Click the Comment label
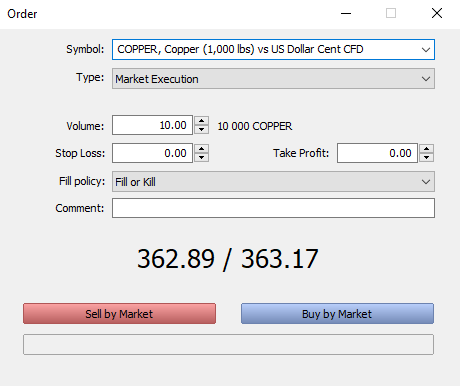 [80, 208]
